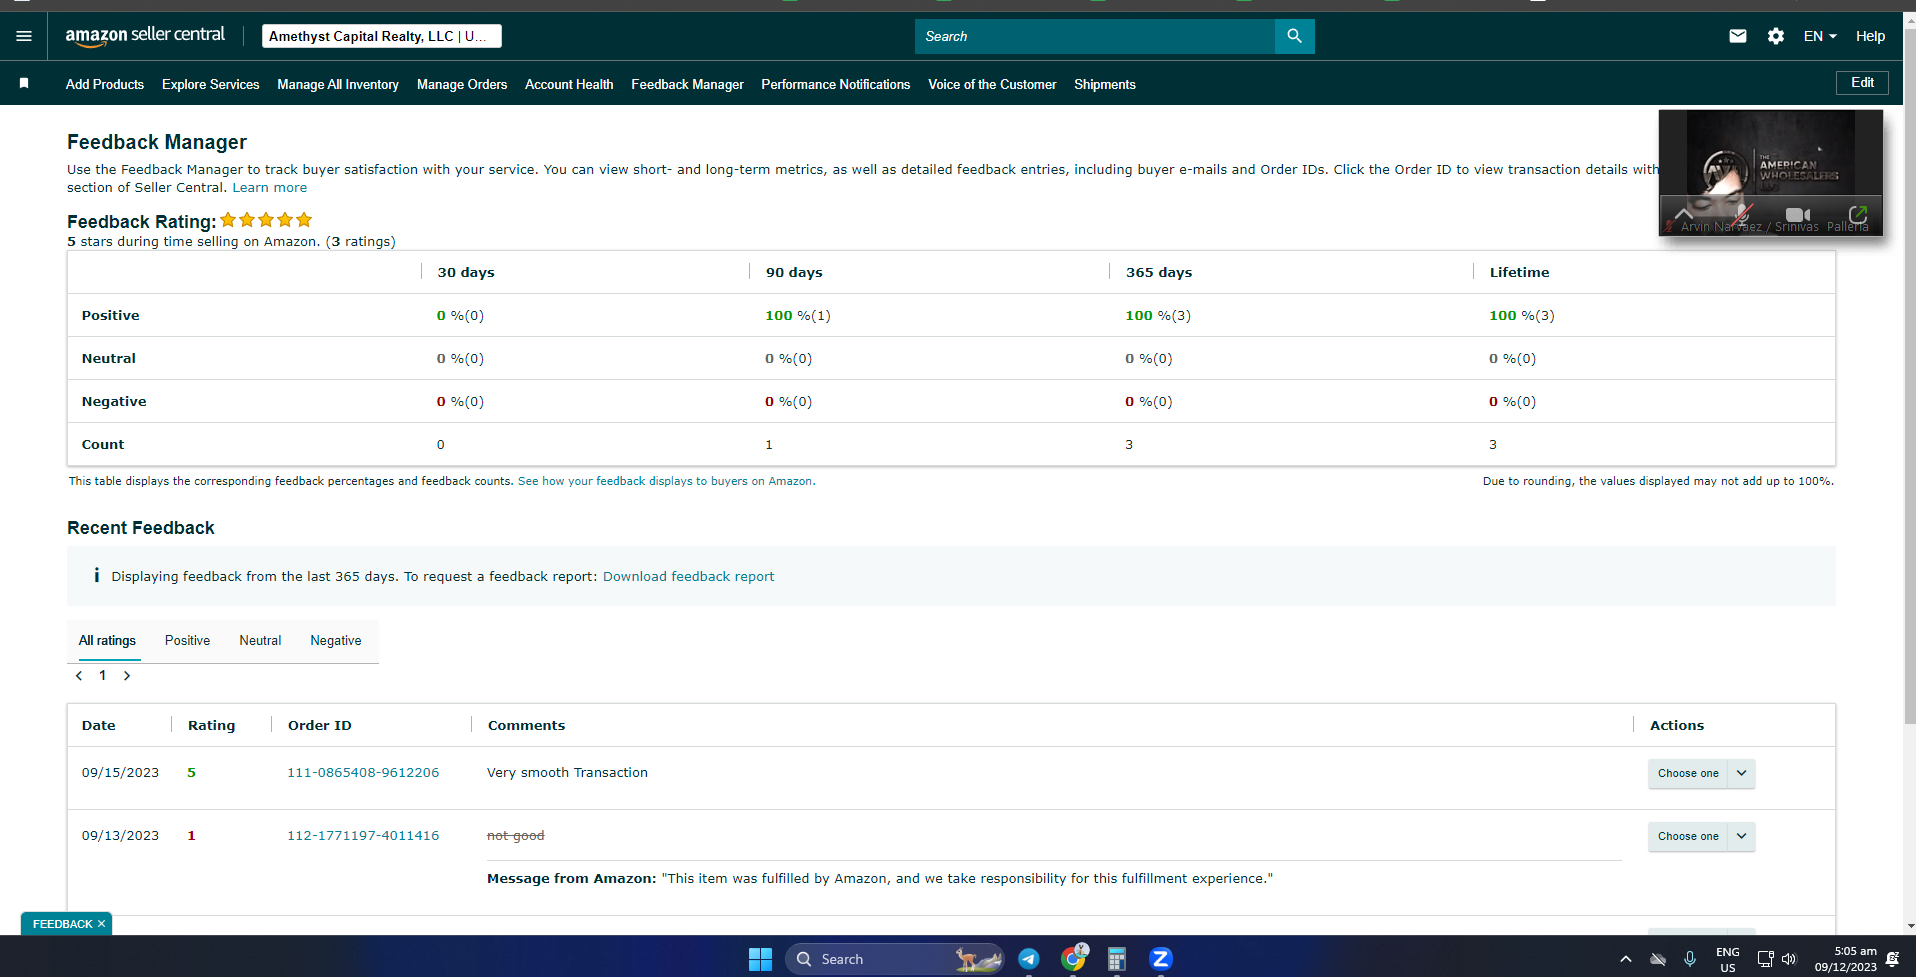Show hidden system tray icons
The width and height of the screenshot is (1916, 977).
[x=1625, y=959]
